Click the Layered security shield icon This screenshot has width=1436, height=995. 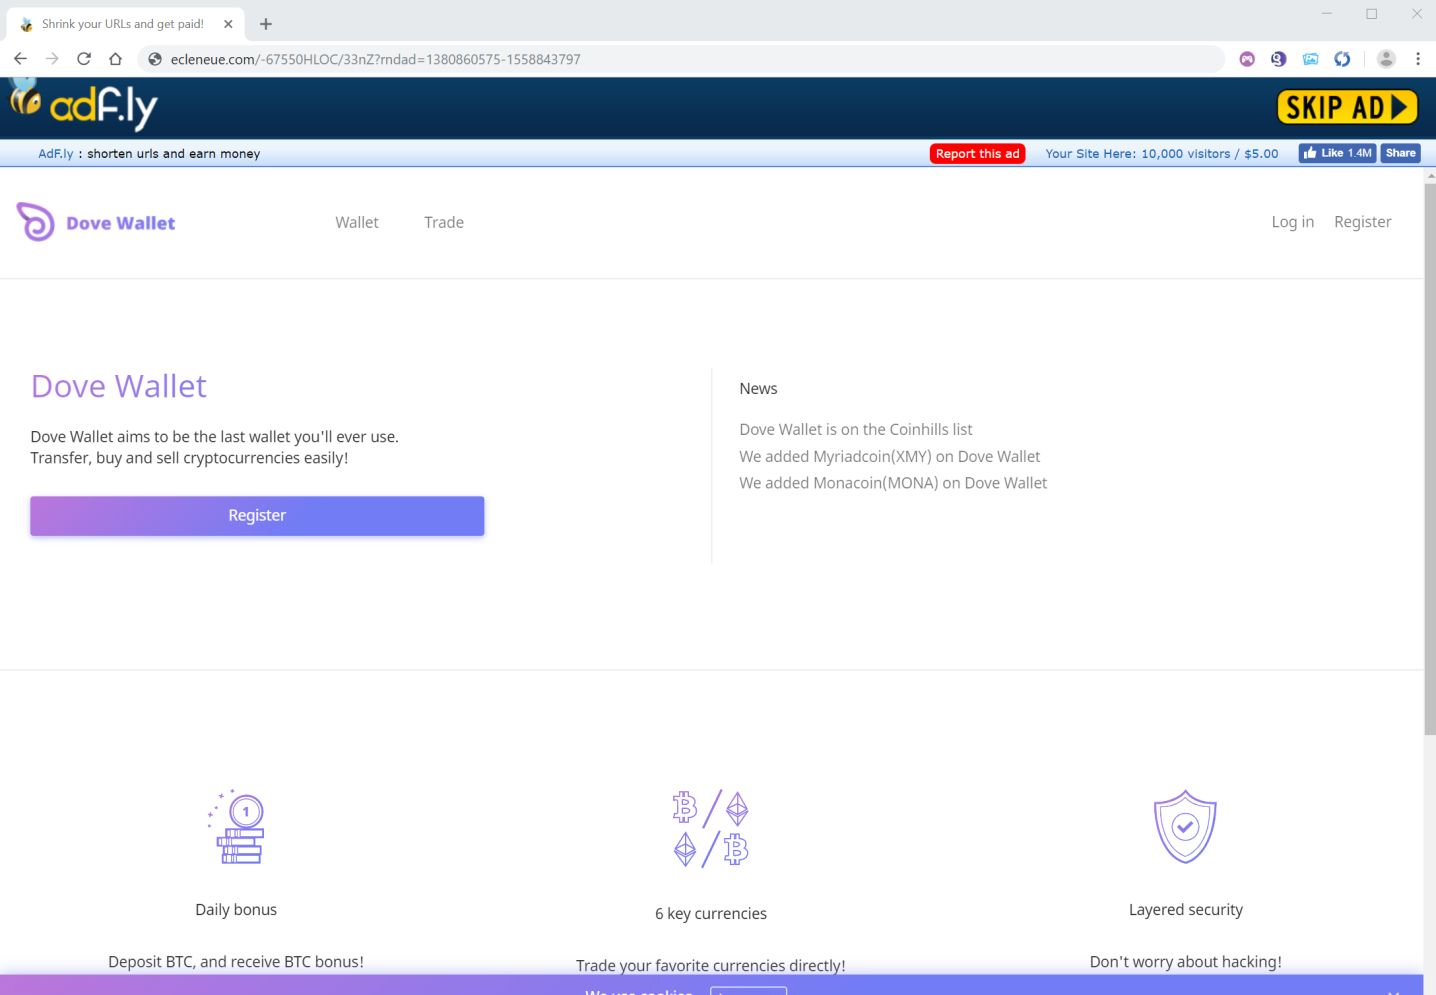1185,827
